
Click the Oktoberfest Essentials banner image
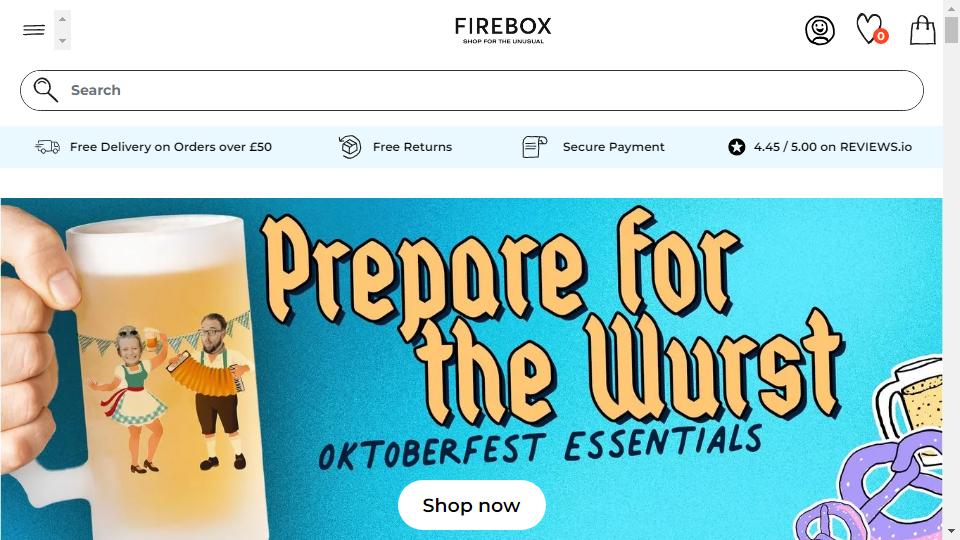pyautogui.click(x=471, y=369)
